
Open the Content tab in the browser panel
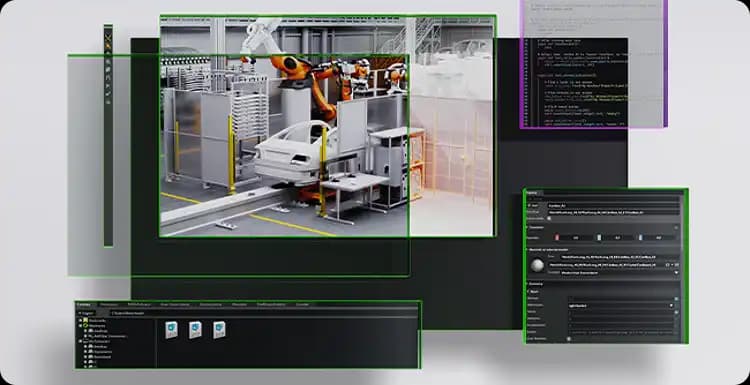tap(84, 305)
